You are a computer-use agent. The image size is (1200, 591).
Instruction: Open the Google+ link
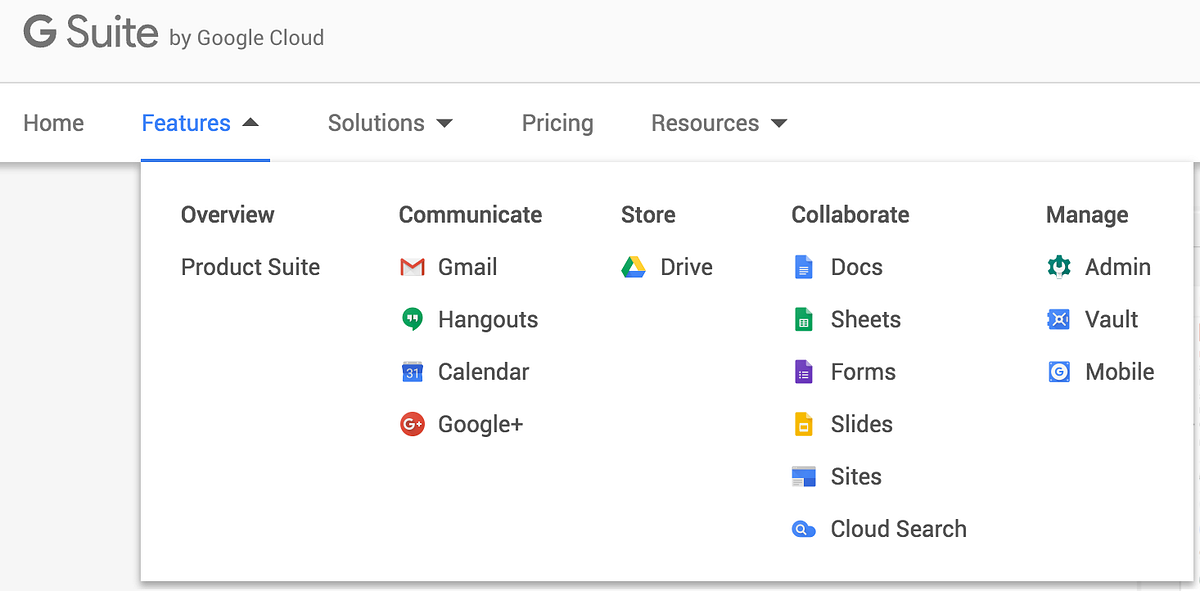point(480,424)
